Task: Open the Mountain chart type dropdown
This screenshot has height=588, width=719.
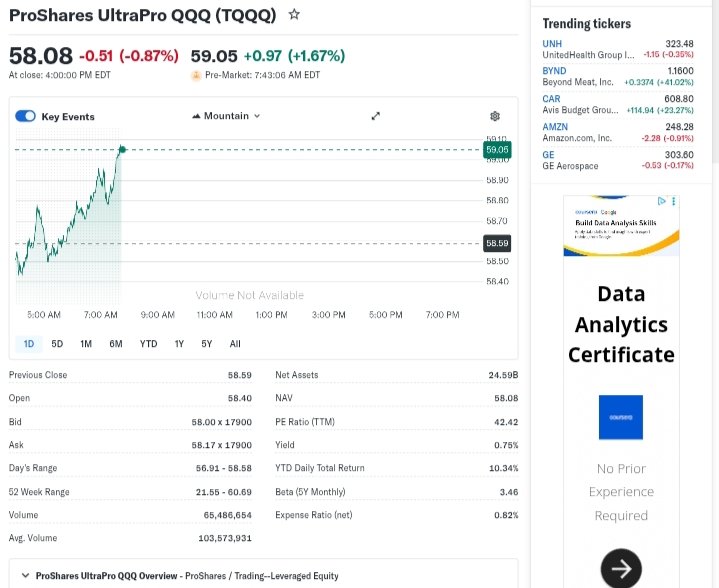Action: [x=225, y=116]
